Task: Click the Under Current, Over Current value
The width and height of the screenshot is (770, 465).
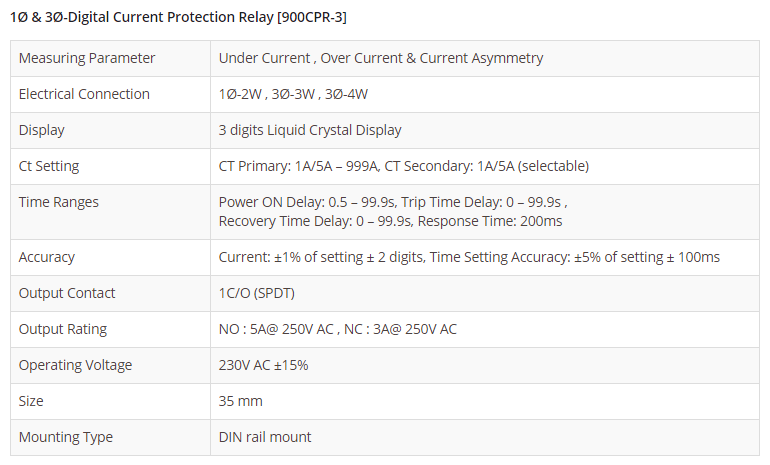Action: tap(381, 58)
